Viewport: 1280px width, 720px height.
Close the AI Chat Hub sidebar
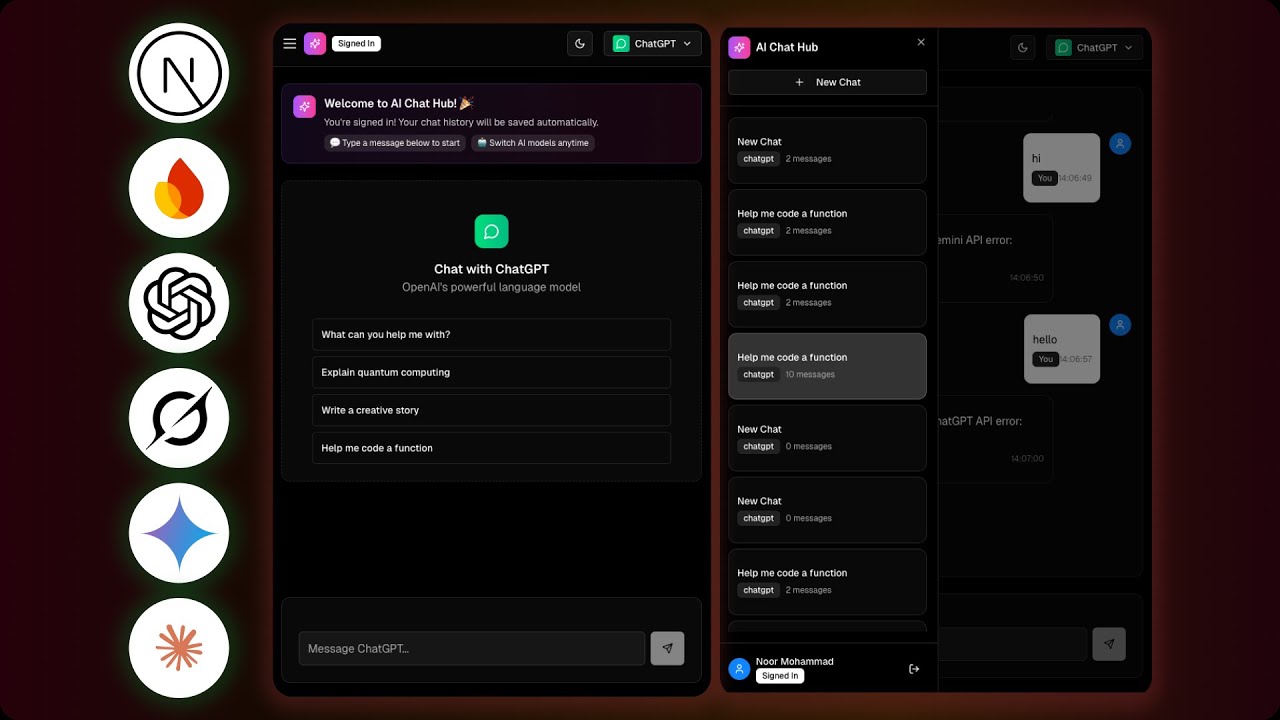tap(921, 42)
